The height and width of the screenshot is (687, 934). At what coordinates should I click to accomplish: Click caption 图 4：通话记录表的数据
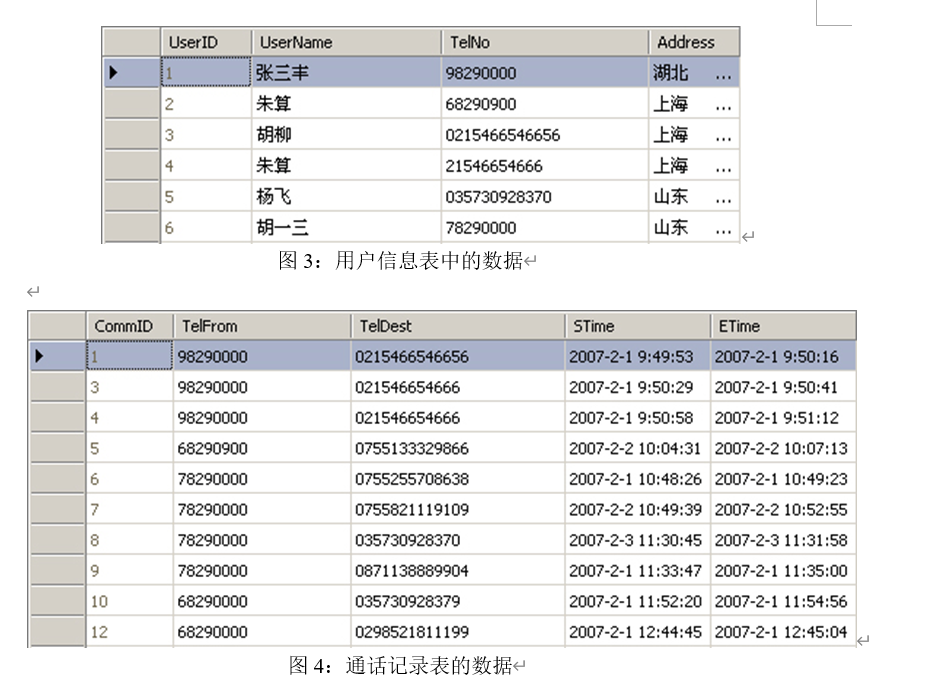pyautogui.click(x=400, y=665)
